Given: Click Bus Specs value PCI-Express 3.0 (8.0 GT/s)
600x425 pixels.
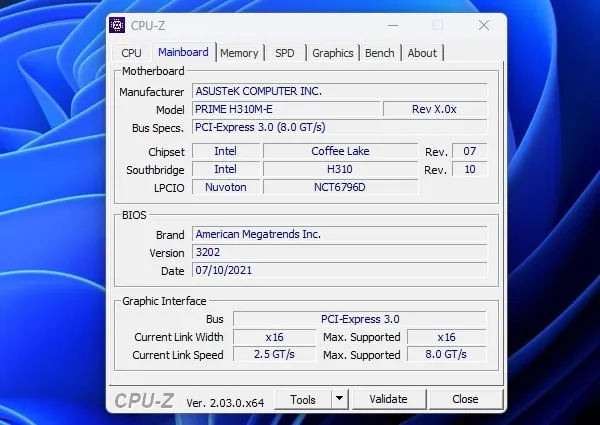Looking at the screenshot, I should [339, 127].
